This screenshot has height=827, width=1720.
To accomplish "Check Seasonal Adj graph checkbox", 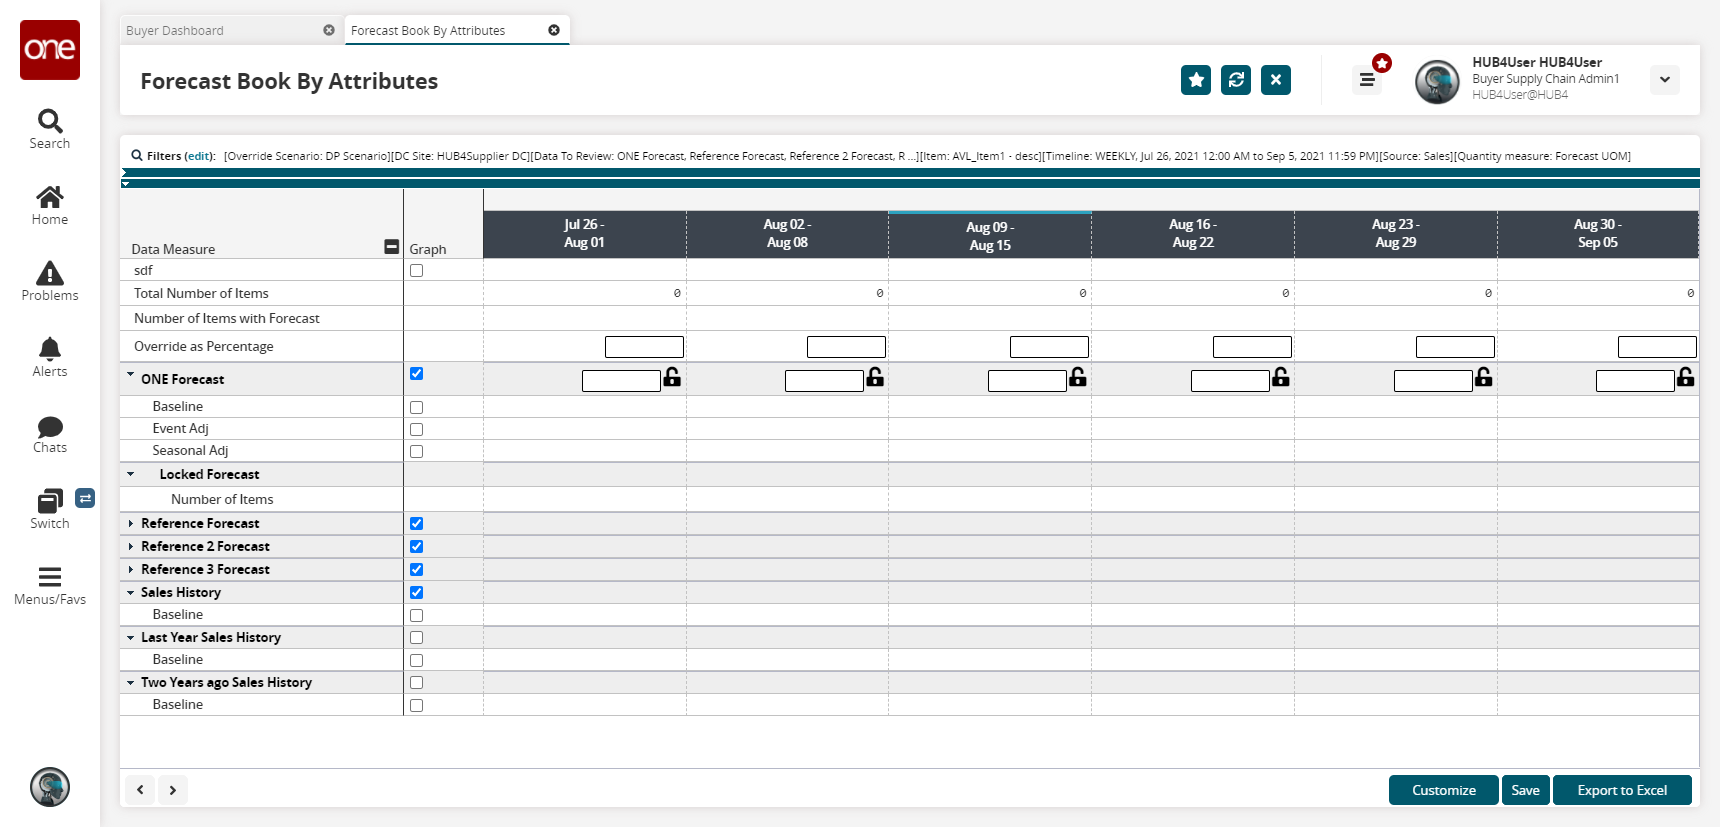I will click(x=416, y=451).
